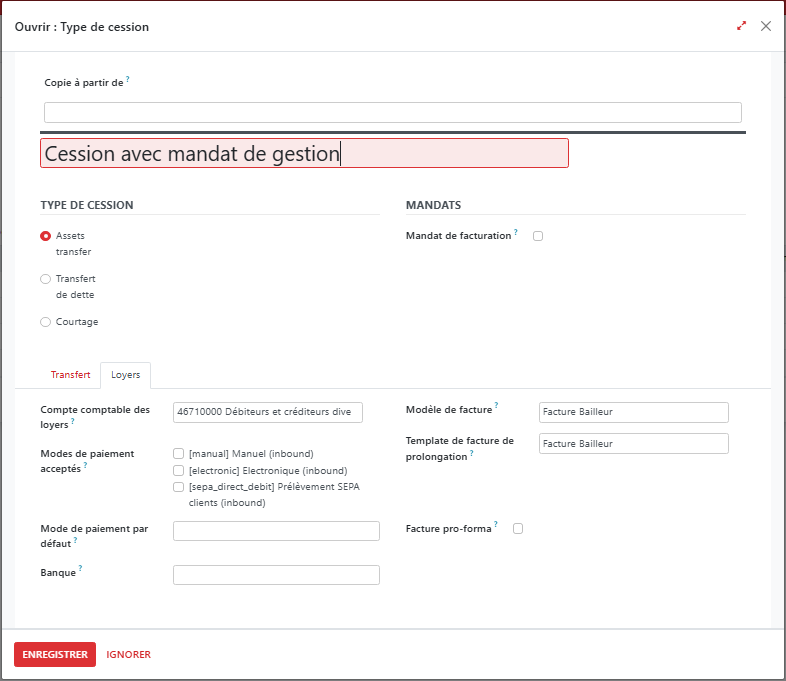This screenshot has width=786, height=681.
Task: Open the Modèle de facture dropdown
Action: click(633, 412)
